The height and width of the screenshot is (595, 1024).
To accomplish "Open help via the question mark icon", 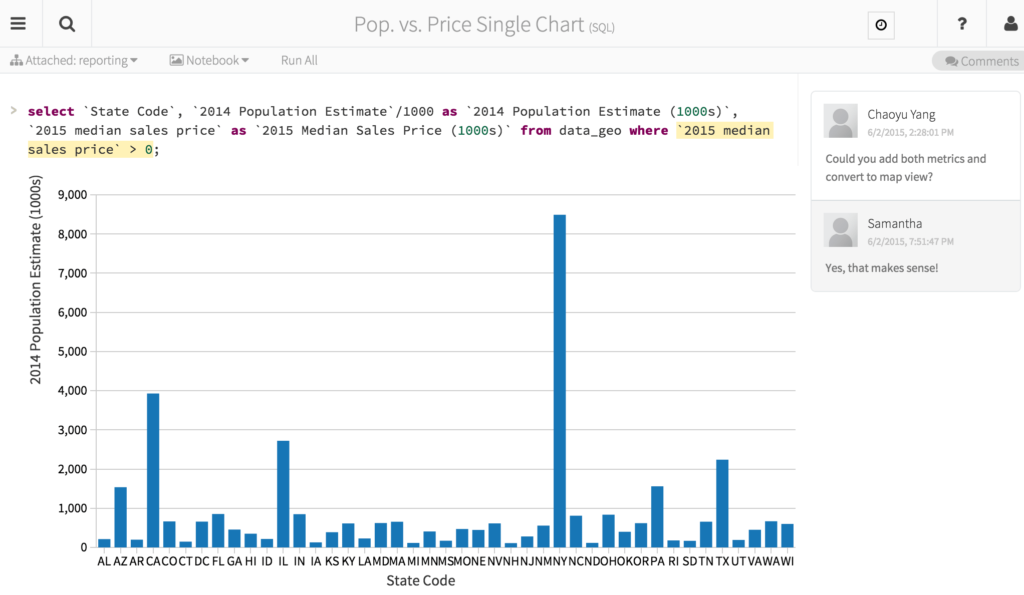I will (962, 24).
